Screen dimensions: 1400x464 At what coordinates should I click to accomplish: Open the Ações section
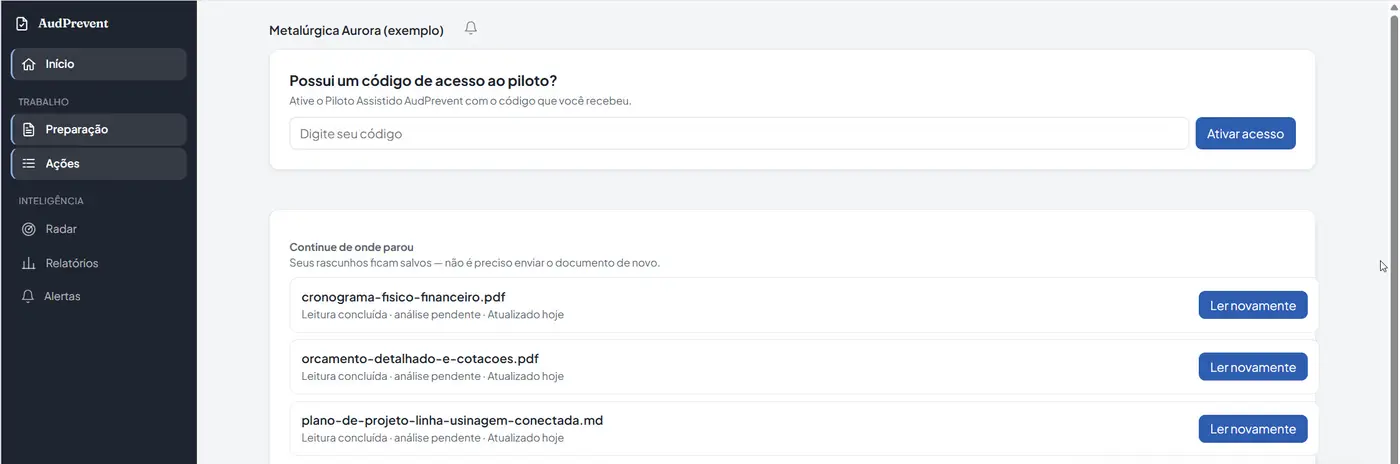98,164
